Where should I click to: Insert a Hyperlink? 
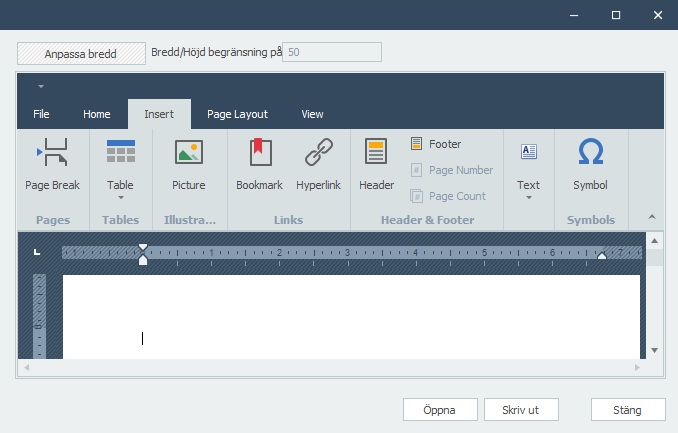(319, 166)
